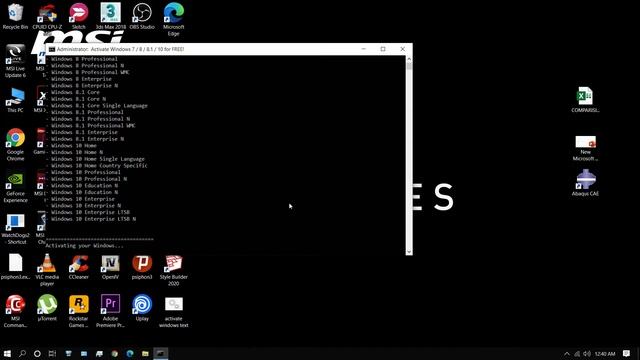Viewport: 640px width, 360px height.
Task: Open This PC desktop icon
Action: 16,100
